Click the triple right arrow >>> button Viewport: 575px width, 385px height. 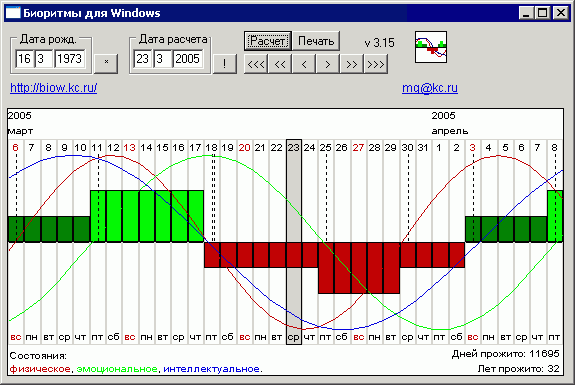coord(376,64)
